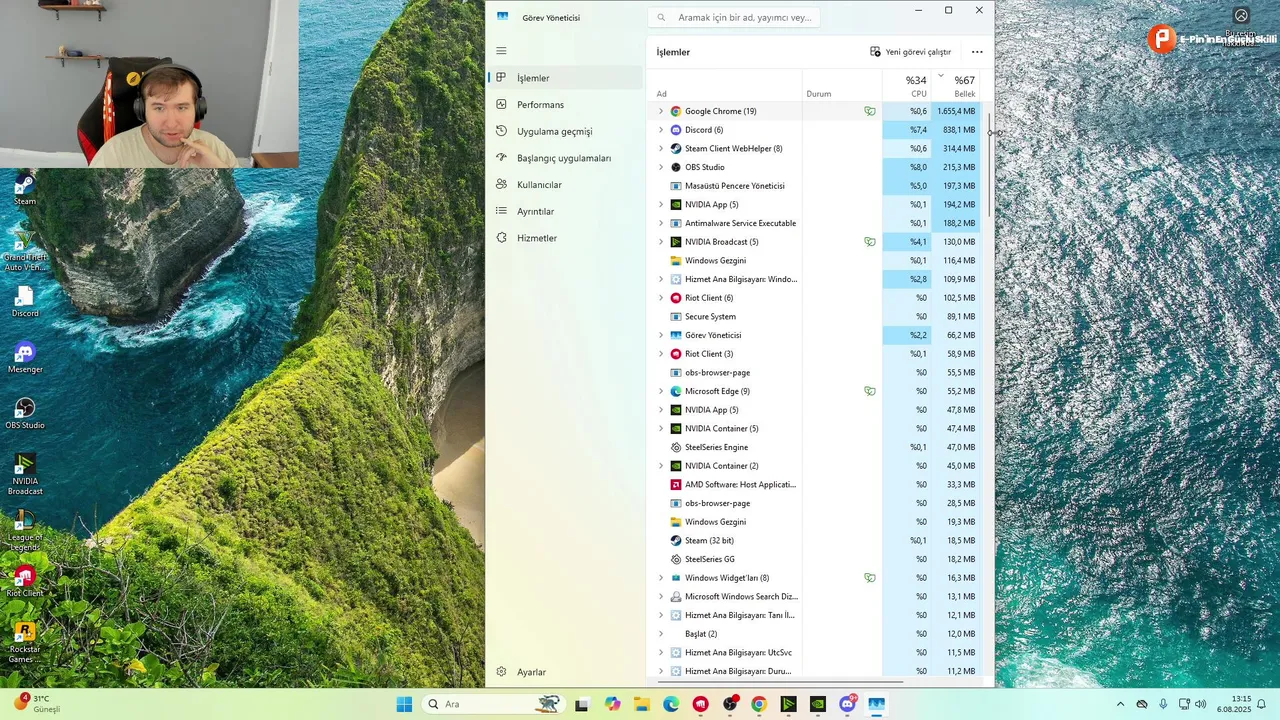Viewport: 1280px width, 720px height.
Task: Expand the Başlat (2) process group
Action: [660, 634]
